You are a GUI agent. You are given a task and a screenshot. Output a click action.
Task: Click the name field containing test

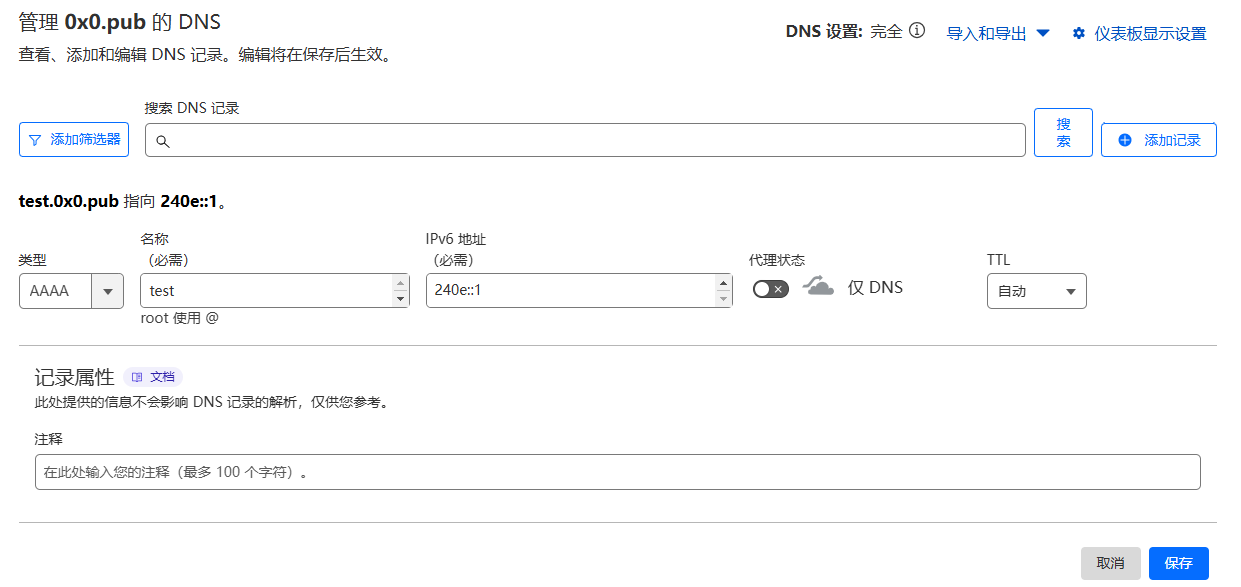(x=275, y=290)
